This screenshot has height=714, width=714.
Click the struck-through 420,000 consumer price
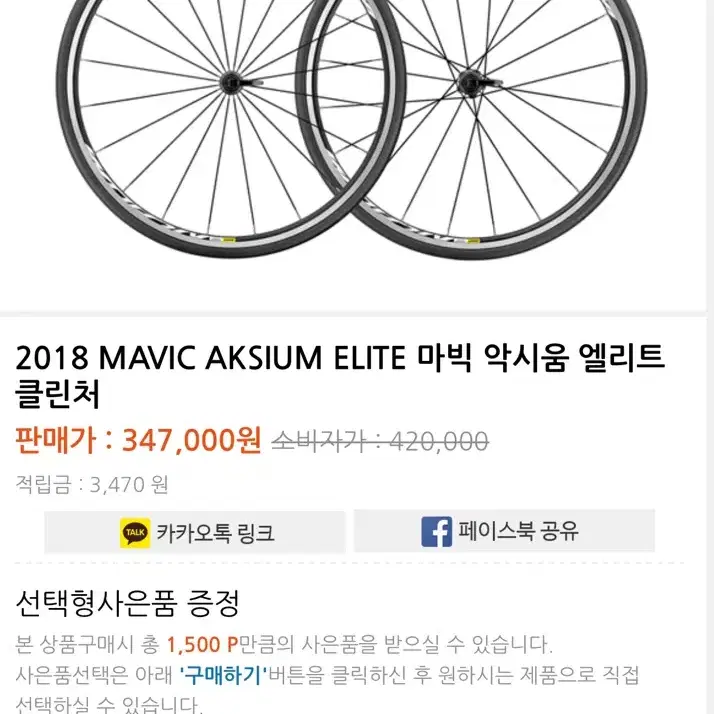(x=439, y=441)
